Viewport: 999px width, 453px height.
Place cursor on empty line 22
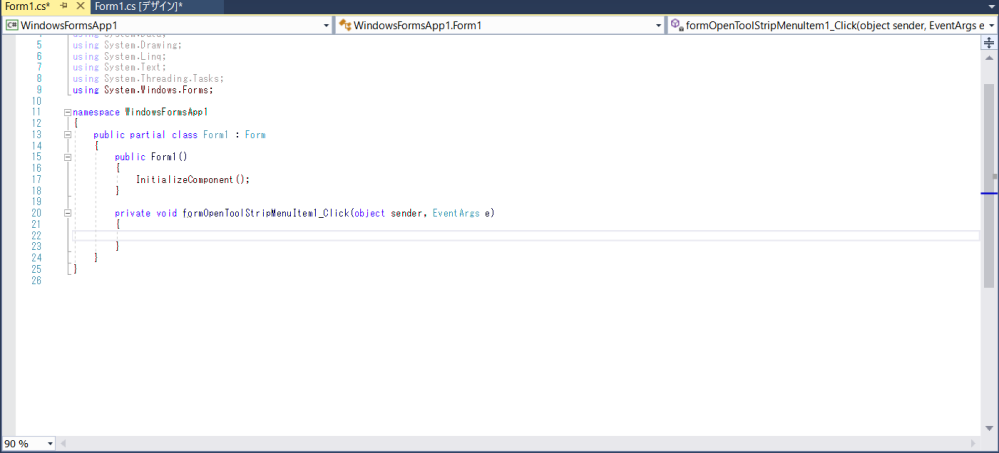(x=526, y=236)
